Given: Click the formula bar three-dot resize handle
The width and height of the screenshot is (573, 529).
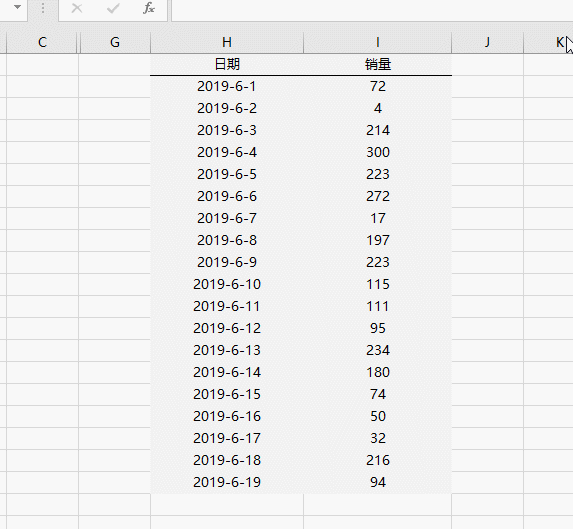Looking at the screenshot, I should pos(43,8).
